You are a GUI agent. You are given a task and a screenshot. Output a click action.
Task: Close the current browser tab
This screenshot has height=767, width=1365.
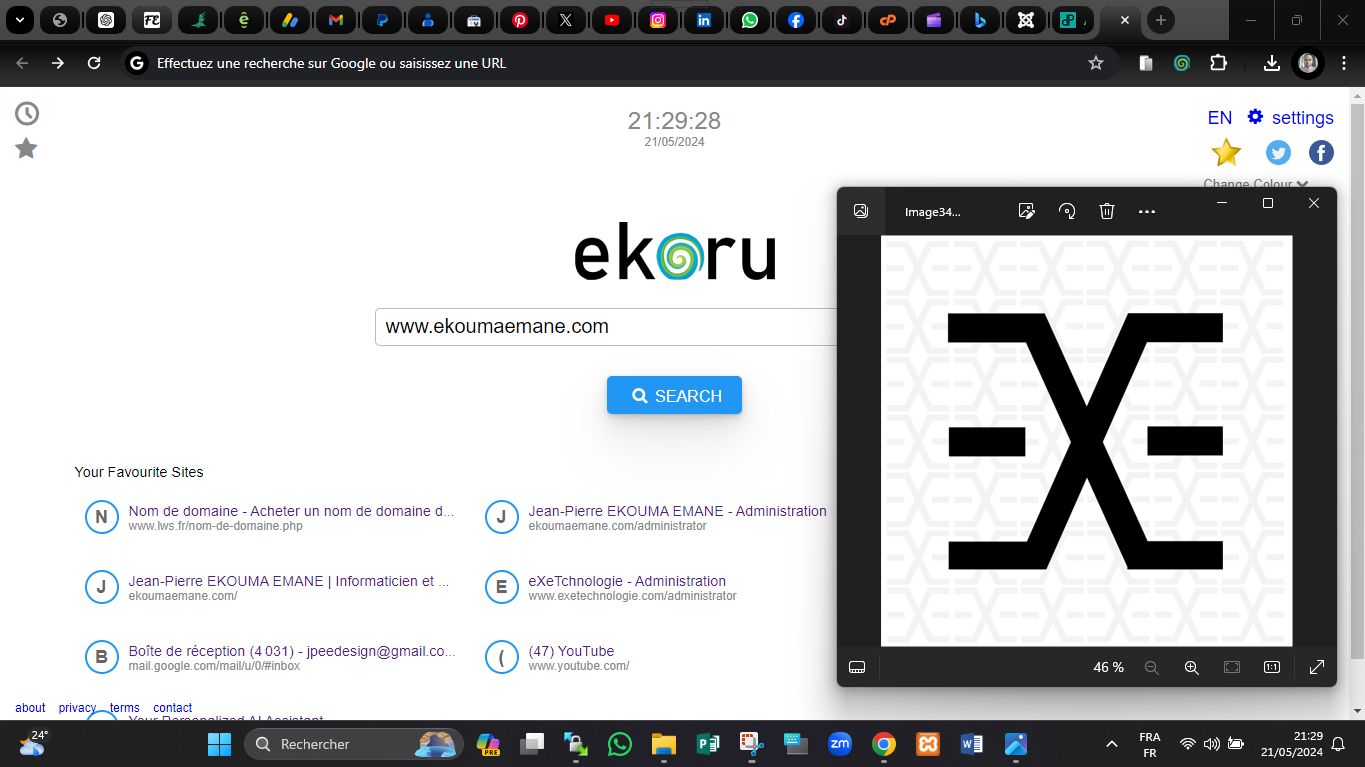coord(1125,20)
